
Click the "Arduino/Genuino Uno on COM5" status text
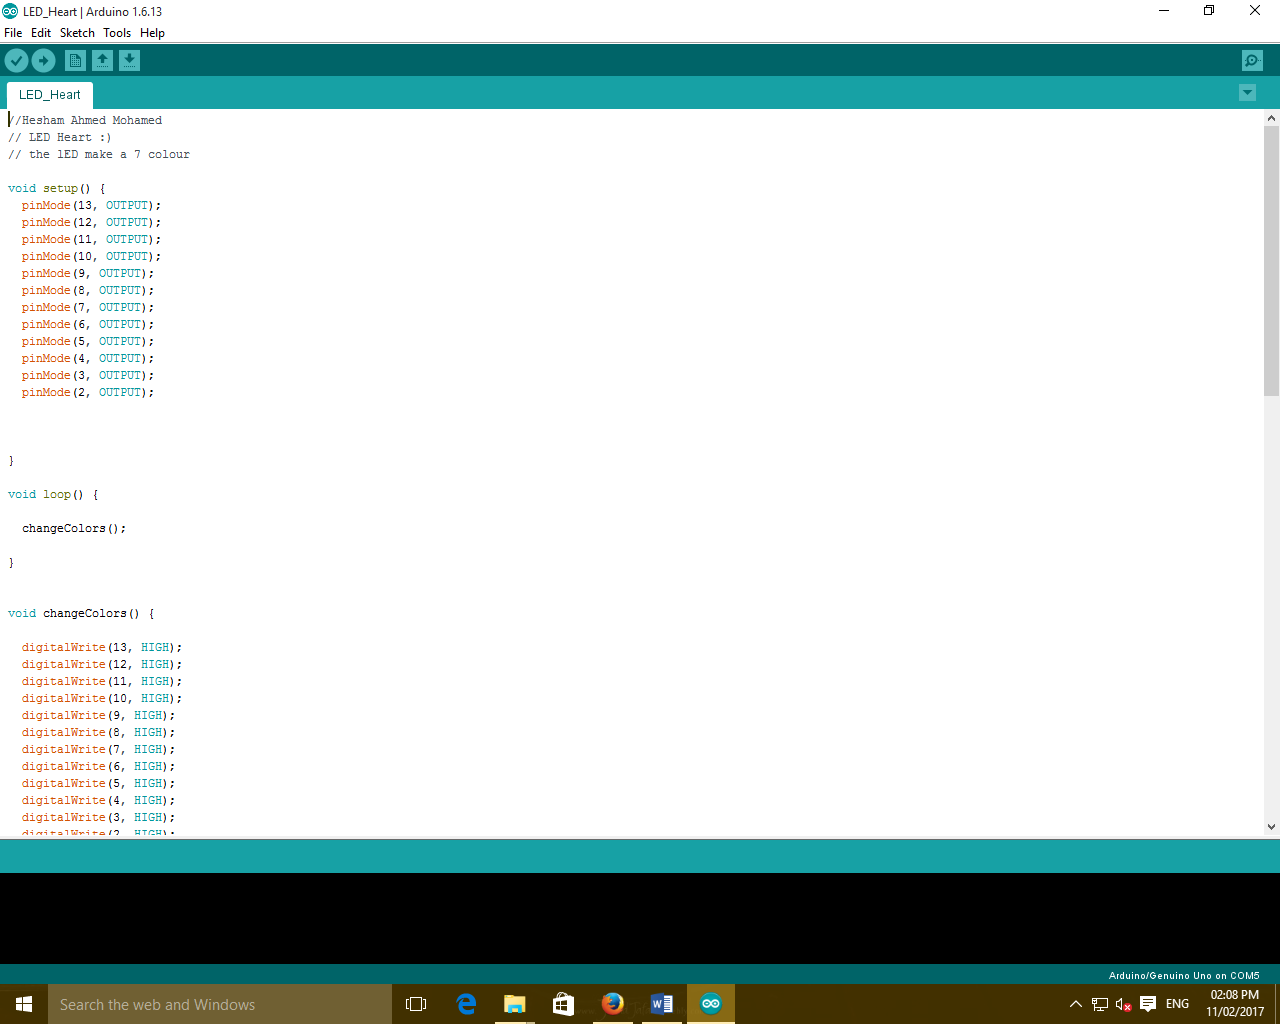coord(1184,975)
